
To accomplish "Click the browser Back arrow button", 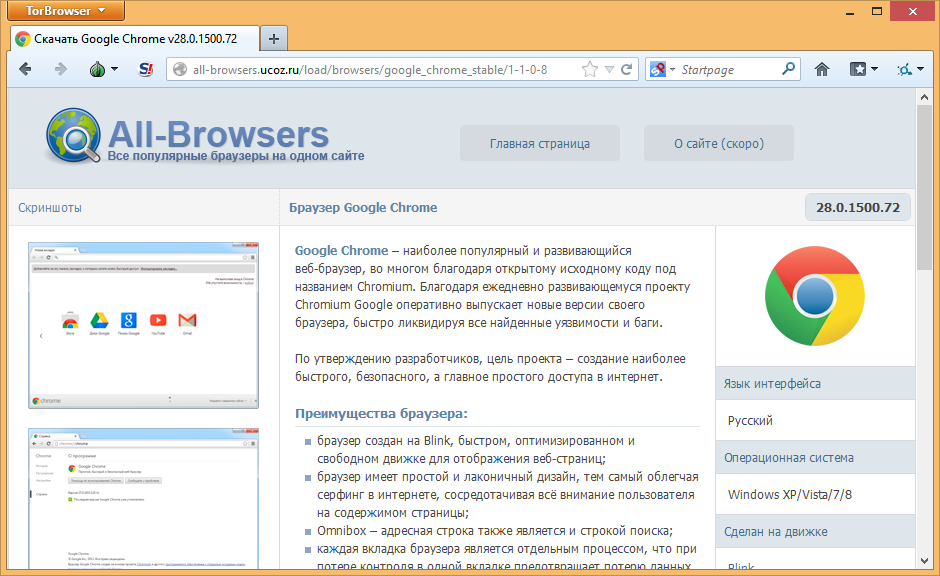I will pos(25,69).
